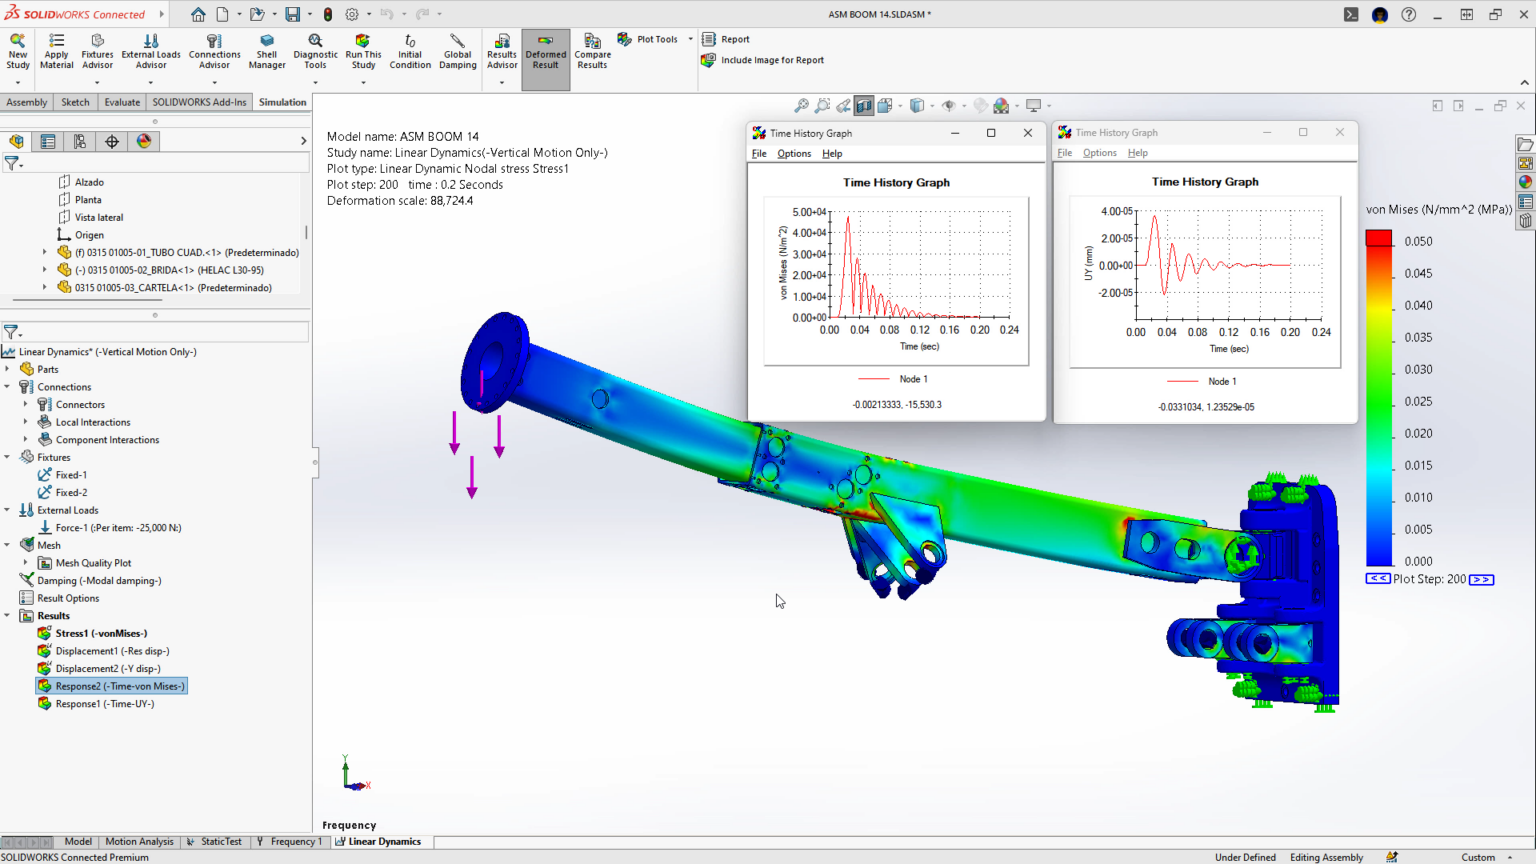
Task: Open the Frequency 1 study tab
Action: tap(290, 842)
